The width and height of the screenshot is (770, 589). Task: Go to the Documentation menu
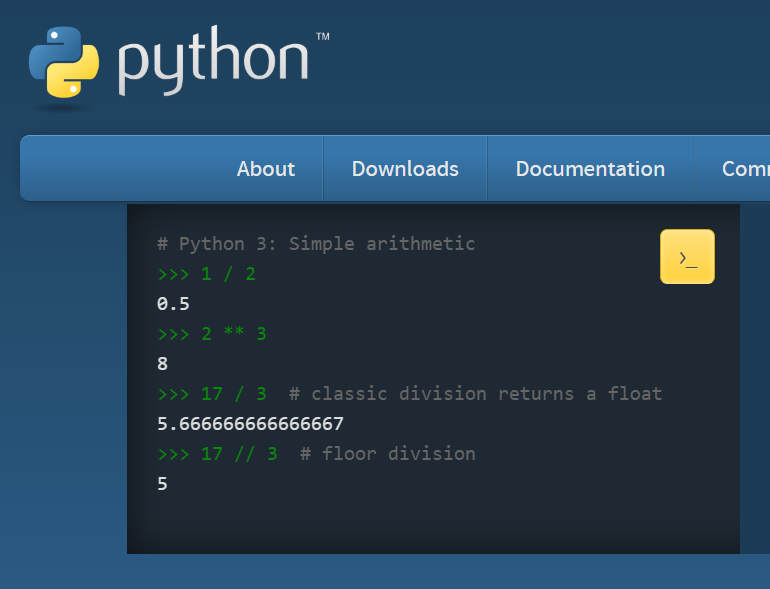(590, 169)
